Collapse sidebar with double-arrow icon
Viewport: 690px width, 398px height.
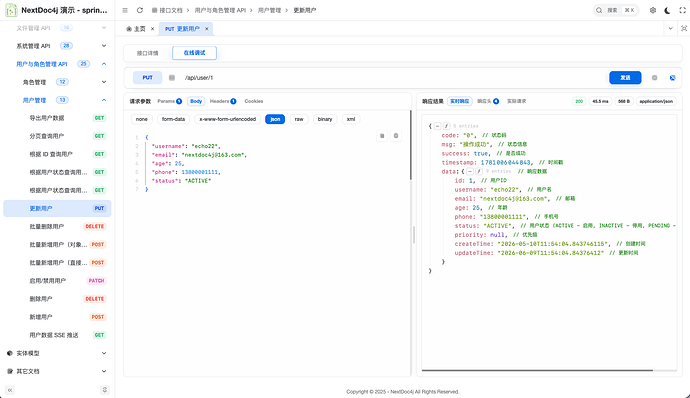coord(10,390)
